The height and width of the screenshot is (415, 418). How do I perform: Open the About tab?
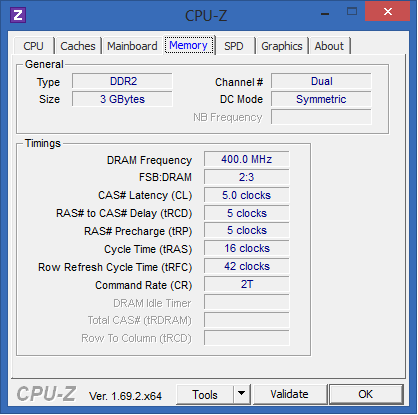coord(329,46)
